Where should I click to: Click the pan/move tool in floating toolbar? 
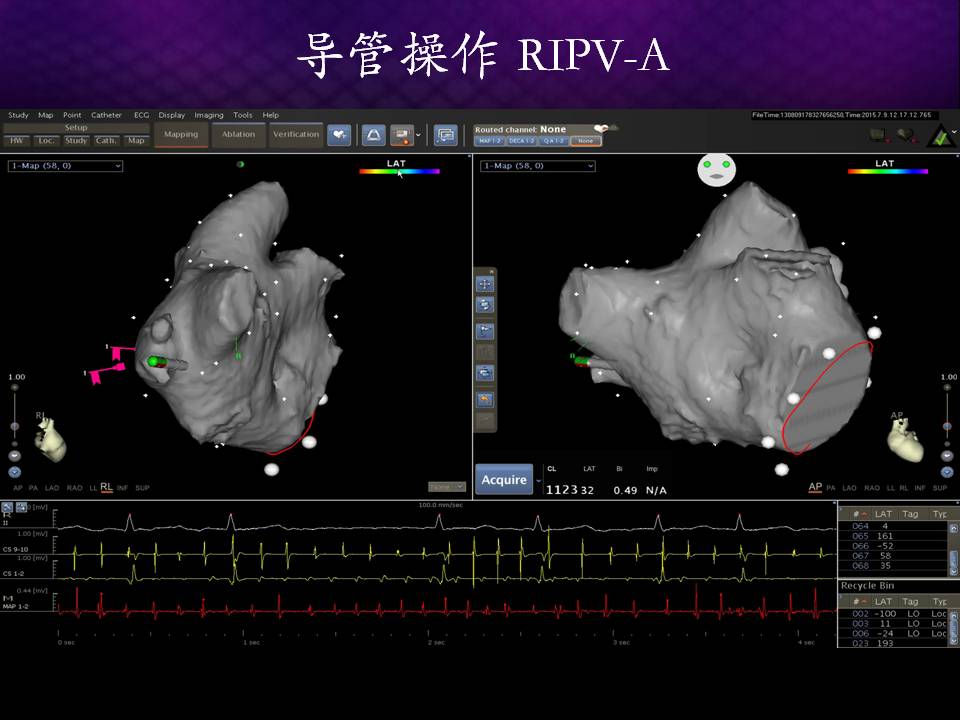pos(485,284)
